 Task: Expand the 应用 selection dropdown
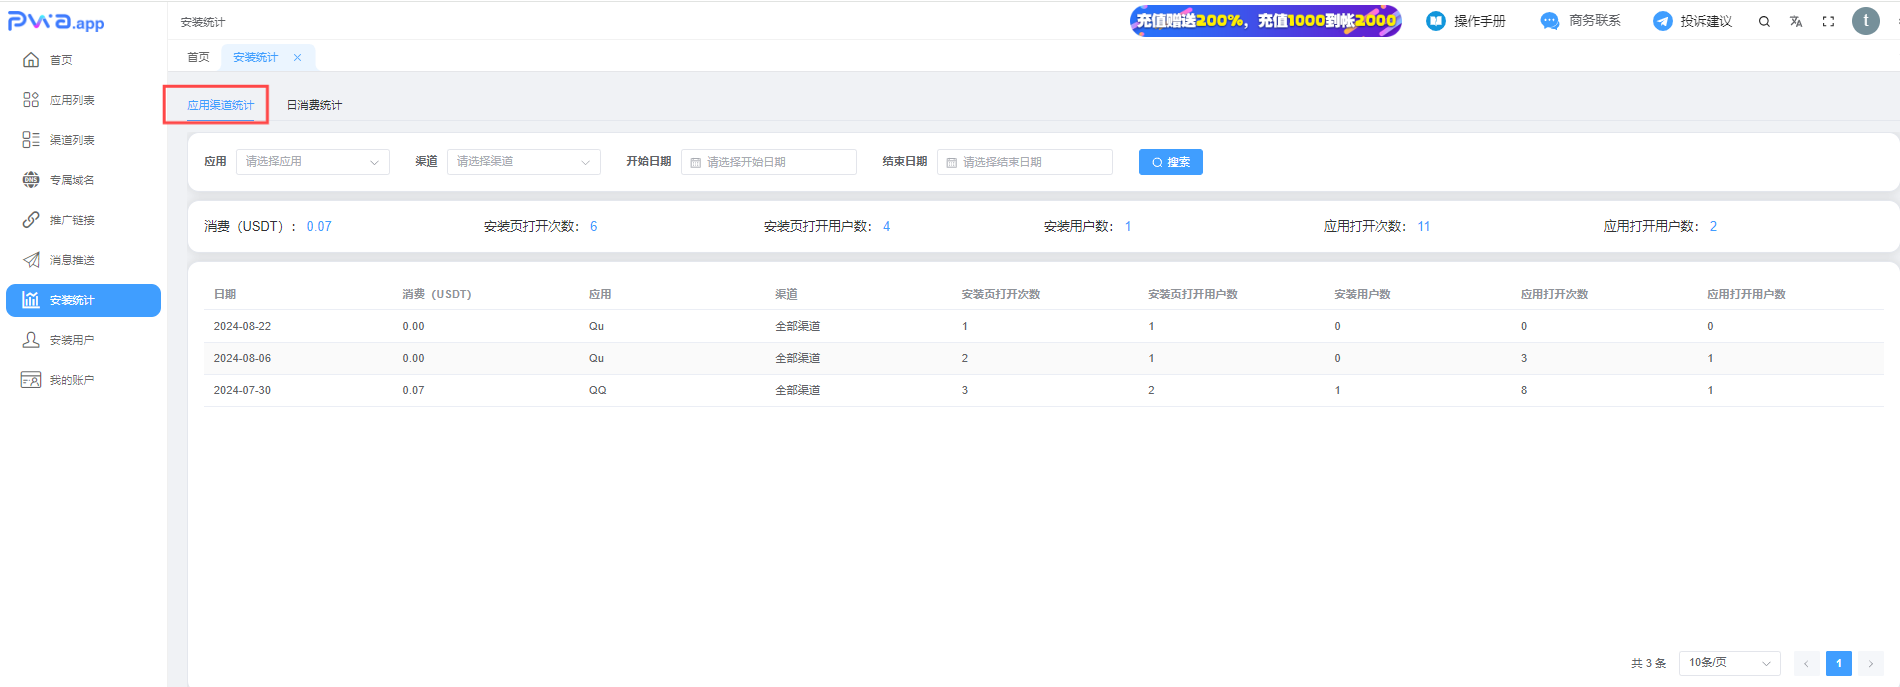pos(312,162)
